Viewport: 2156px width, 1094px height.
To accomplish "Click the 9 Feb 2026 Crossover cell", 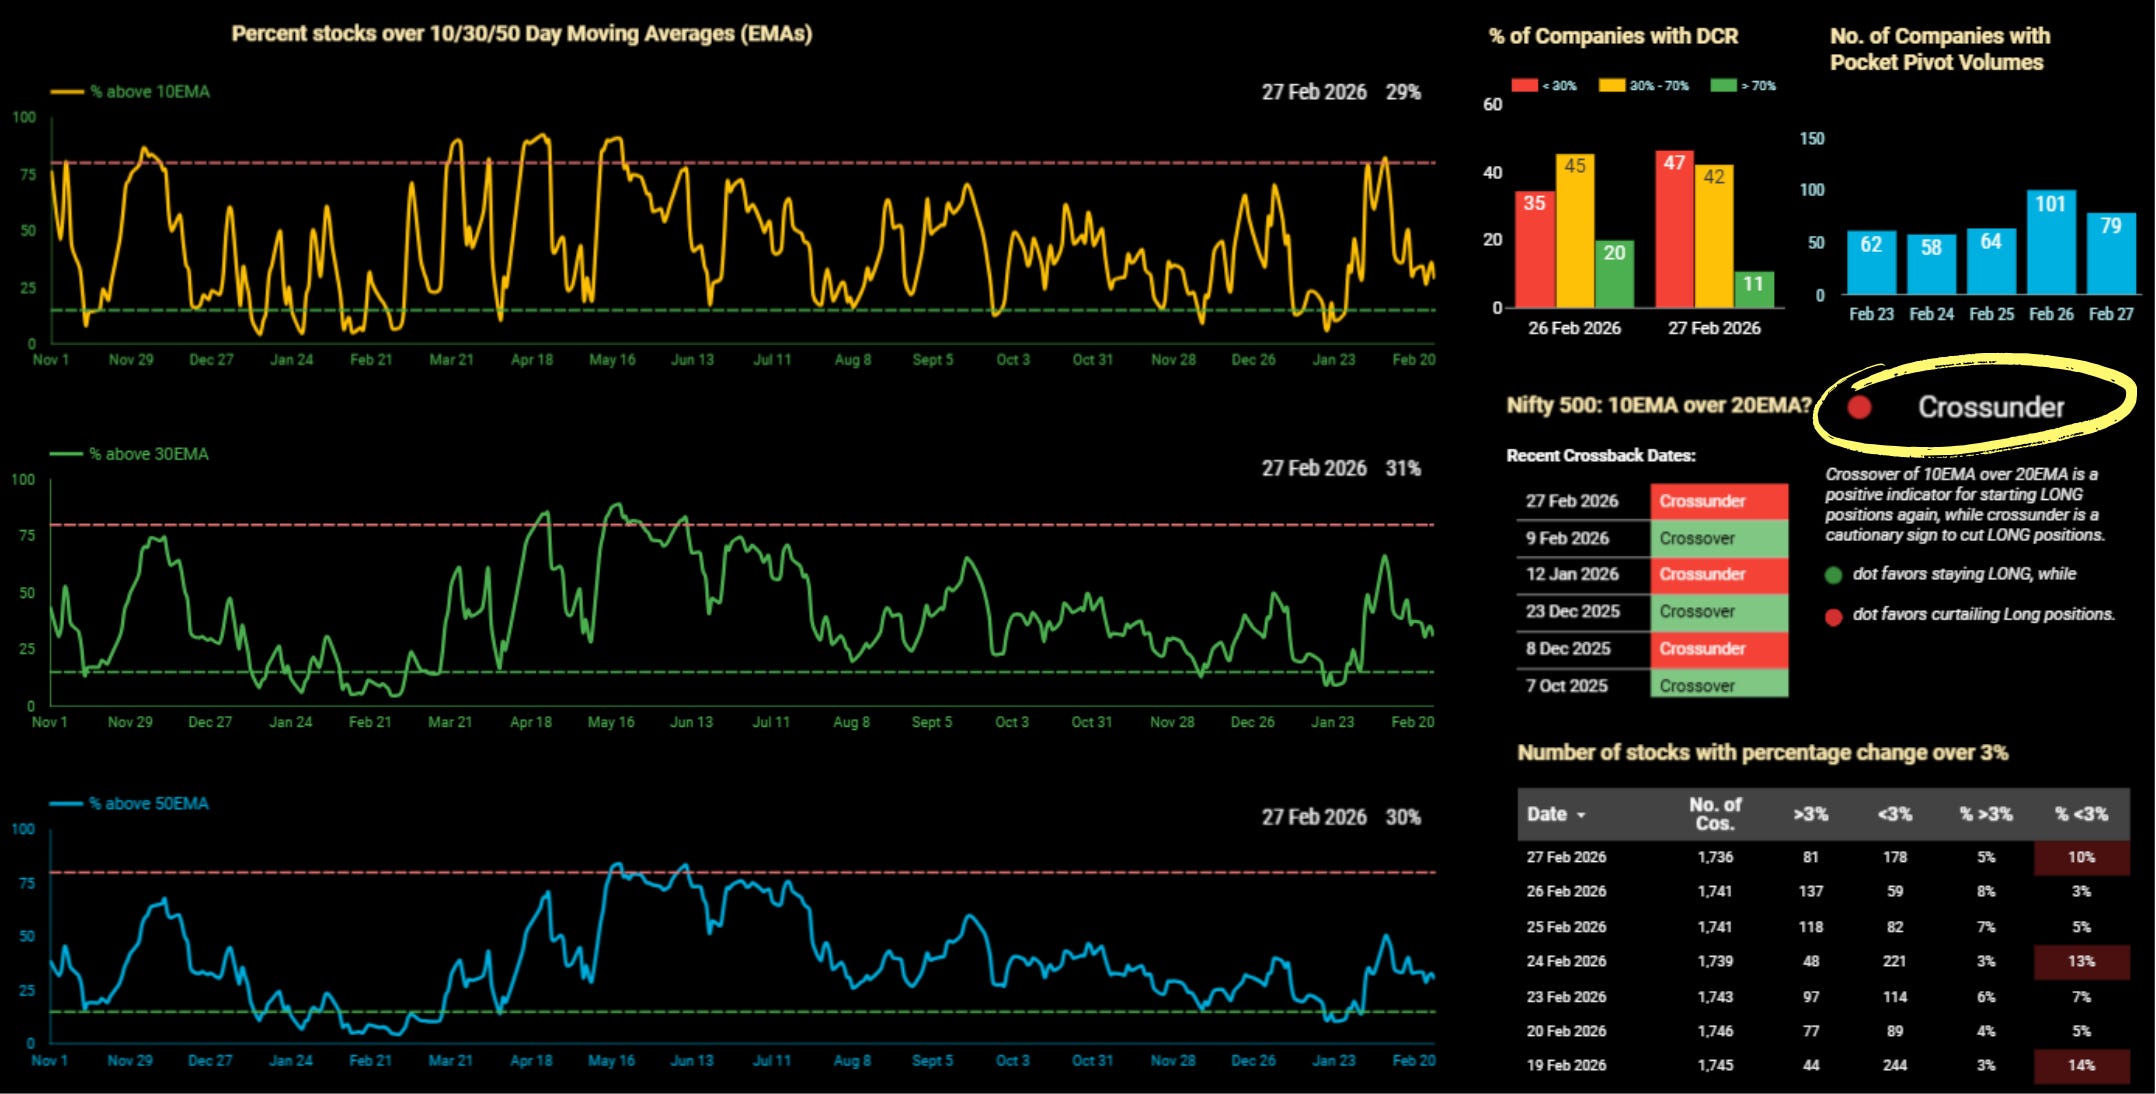I will point(1718,538).
